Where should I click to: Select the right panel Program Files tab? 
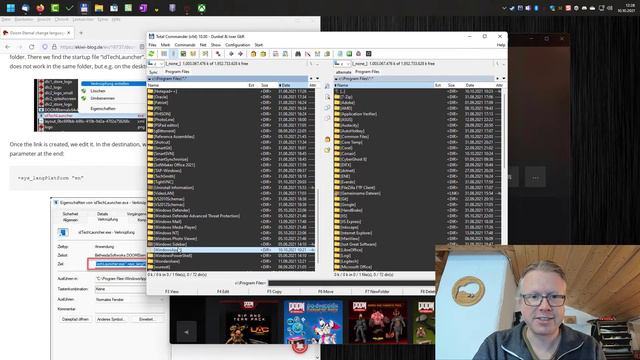tap(367, 71)
